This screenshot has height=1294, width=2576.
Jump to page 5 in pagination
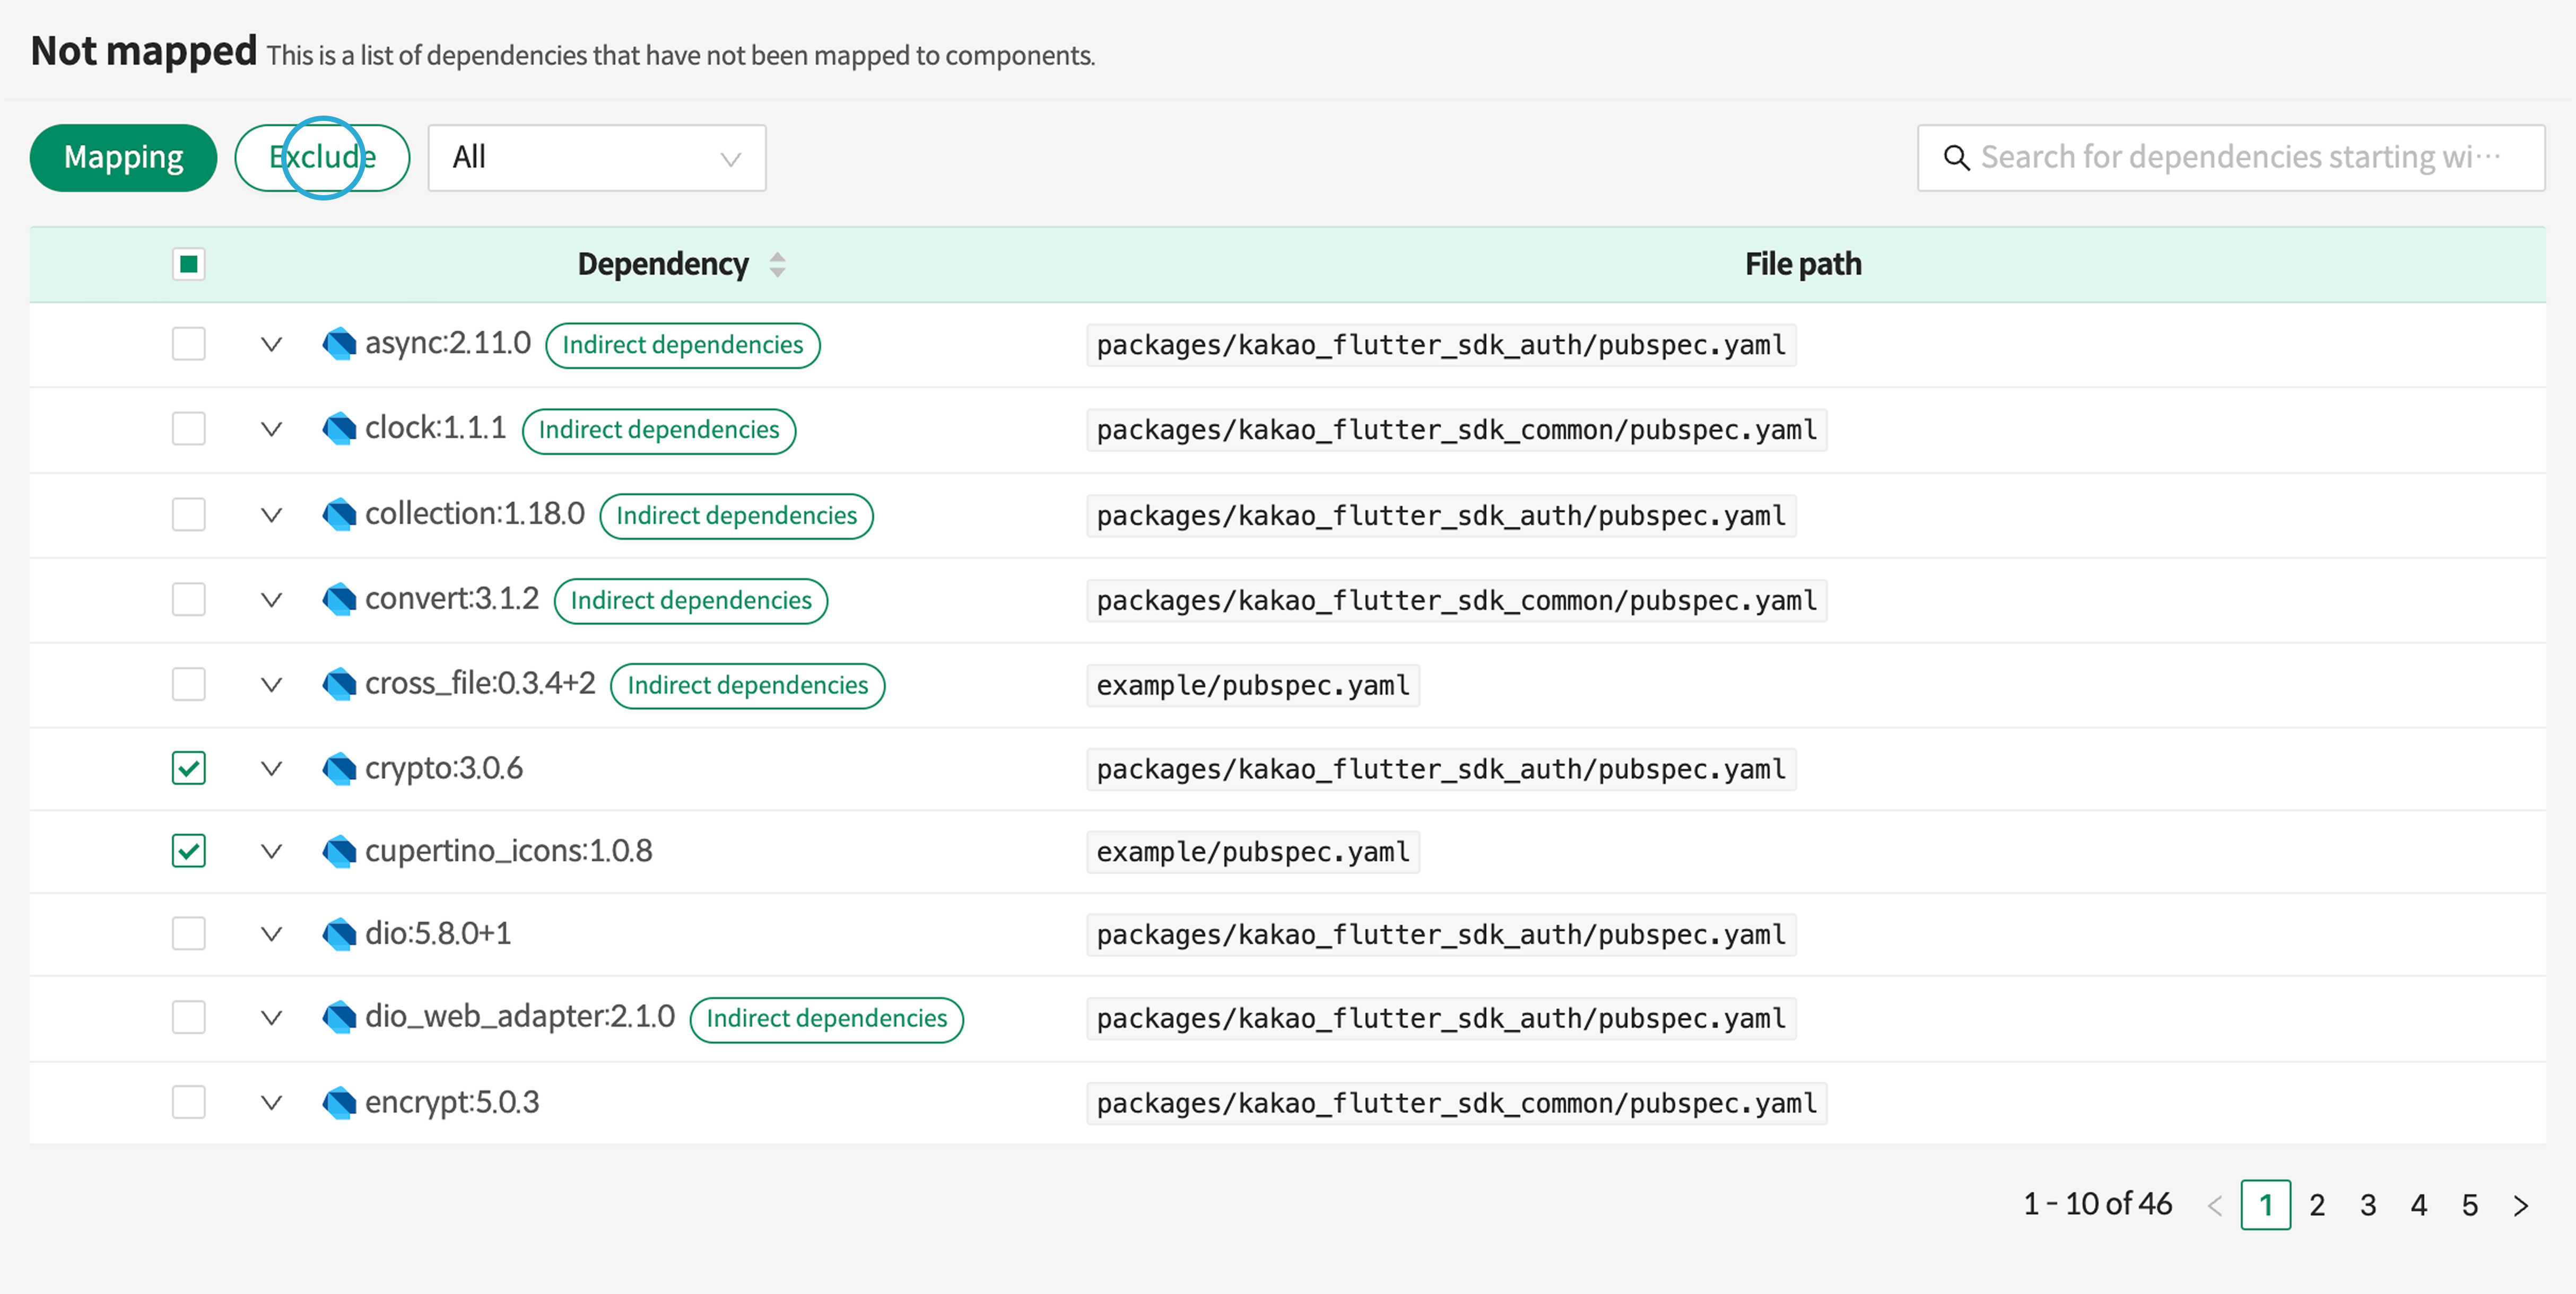coord(2469,1205)
